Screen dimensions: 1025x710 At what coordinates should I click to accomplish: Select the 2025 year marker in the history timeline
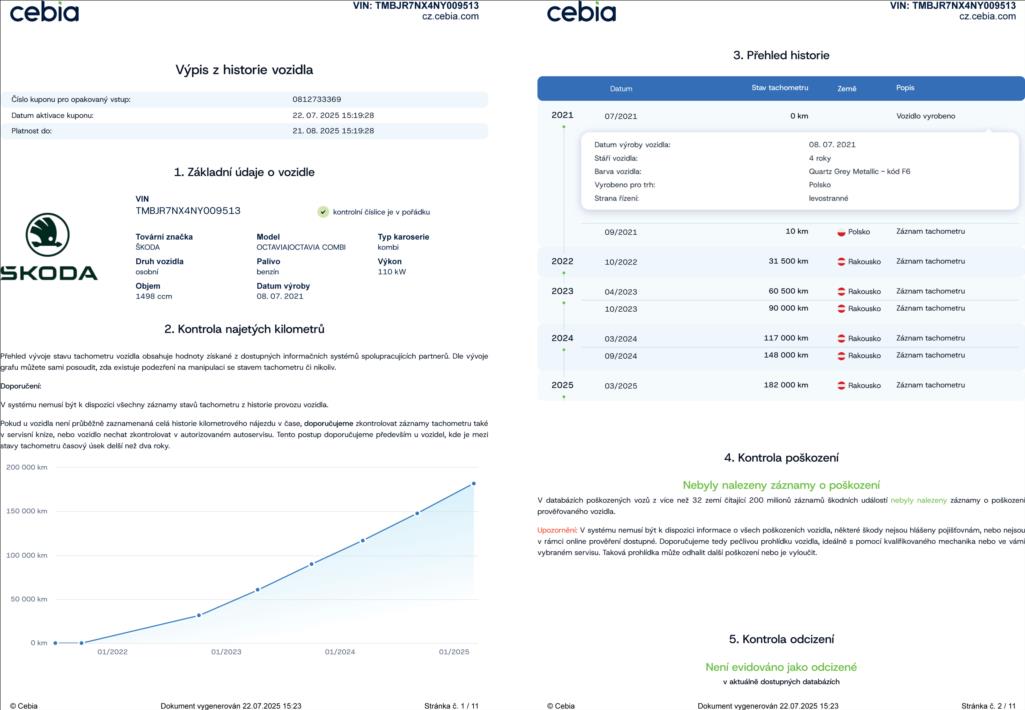(562, 384)
